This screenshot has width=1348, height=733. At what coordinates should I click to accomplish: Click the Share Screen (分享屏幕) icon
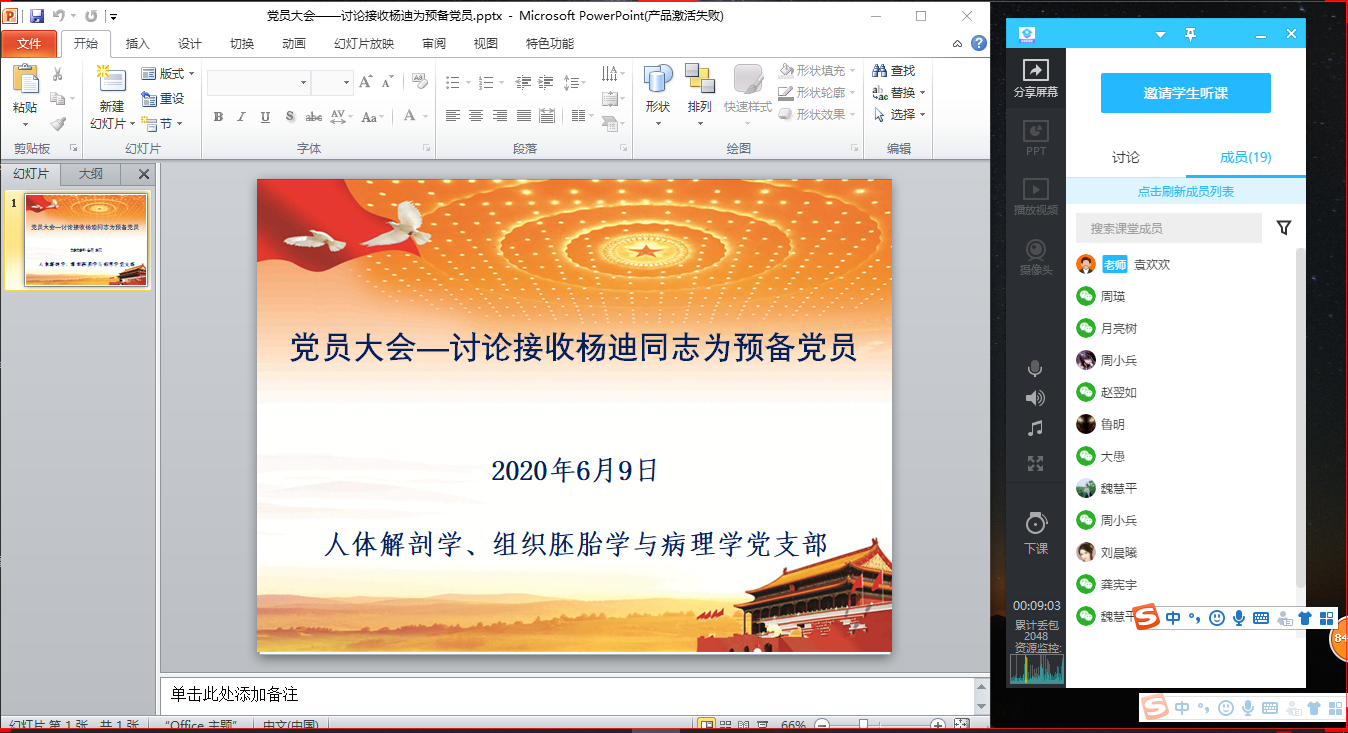1035,72
